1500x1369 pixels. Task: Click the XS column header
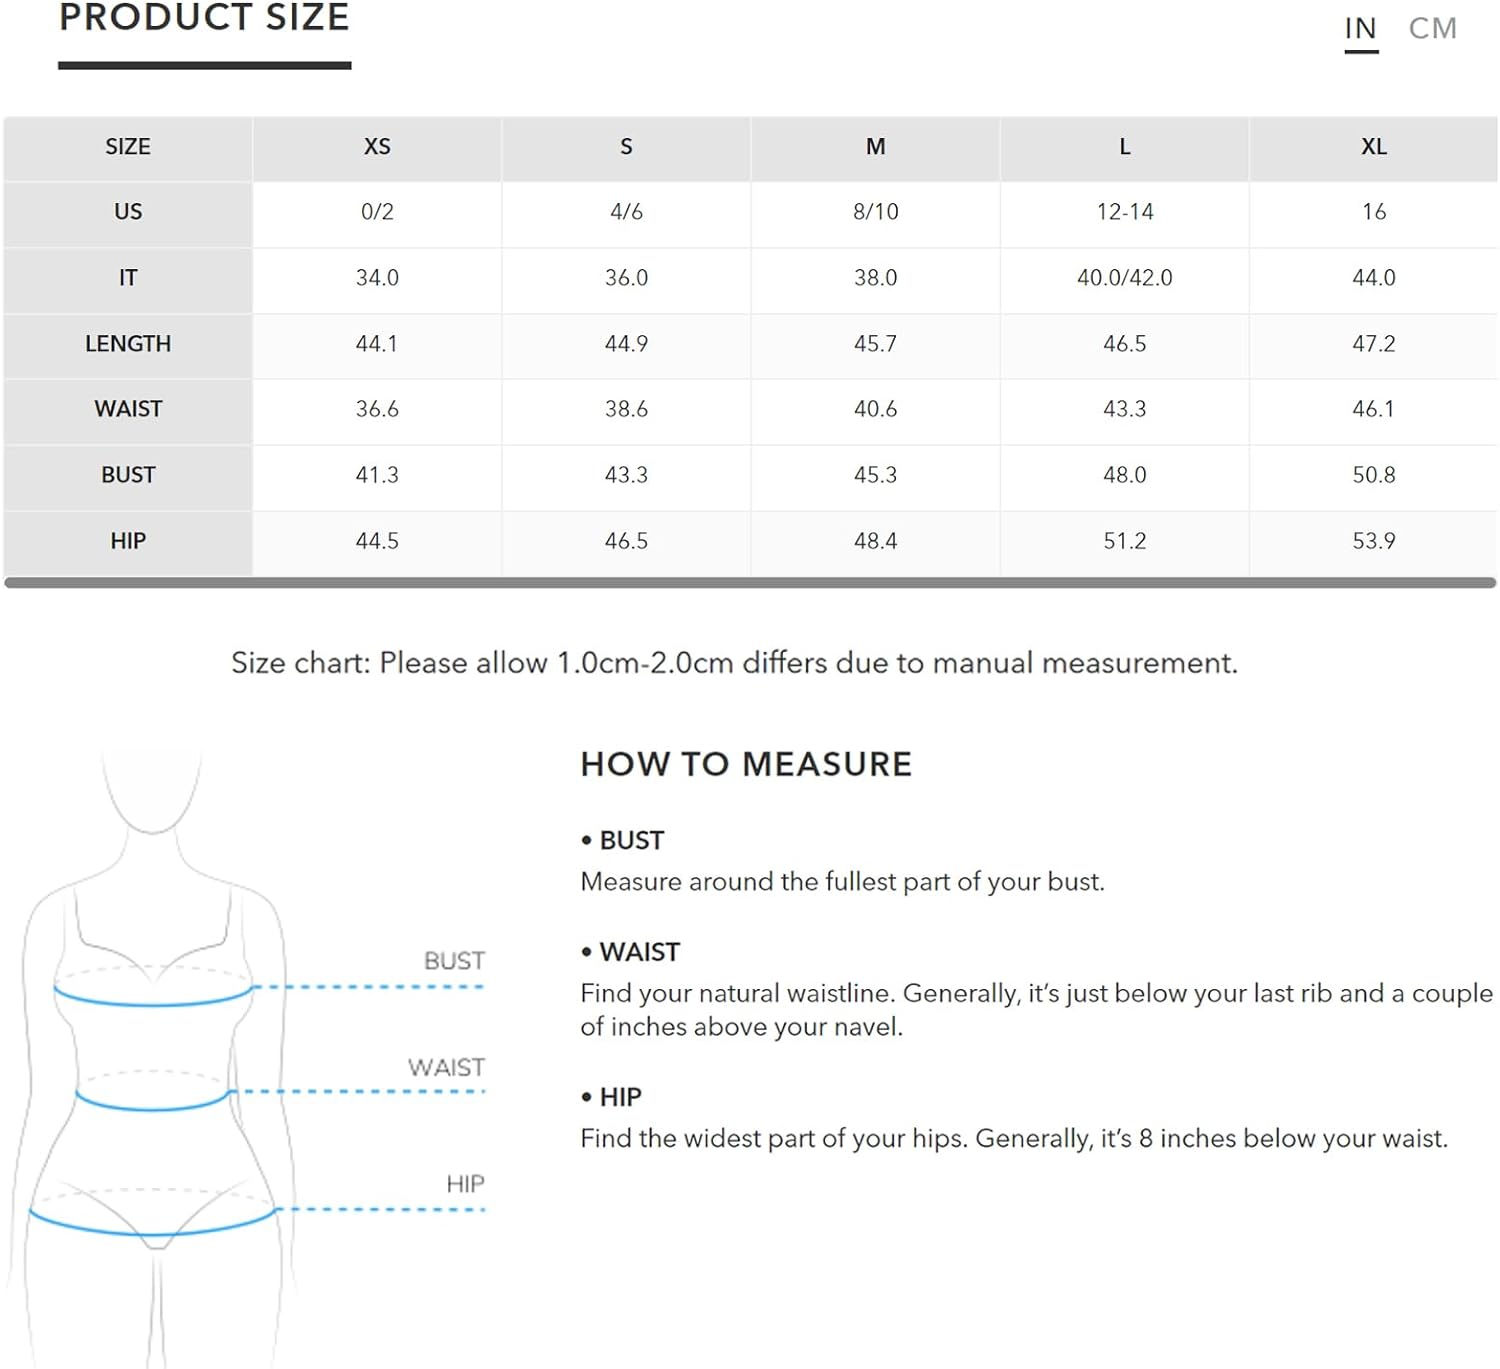pos(377,147)
